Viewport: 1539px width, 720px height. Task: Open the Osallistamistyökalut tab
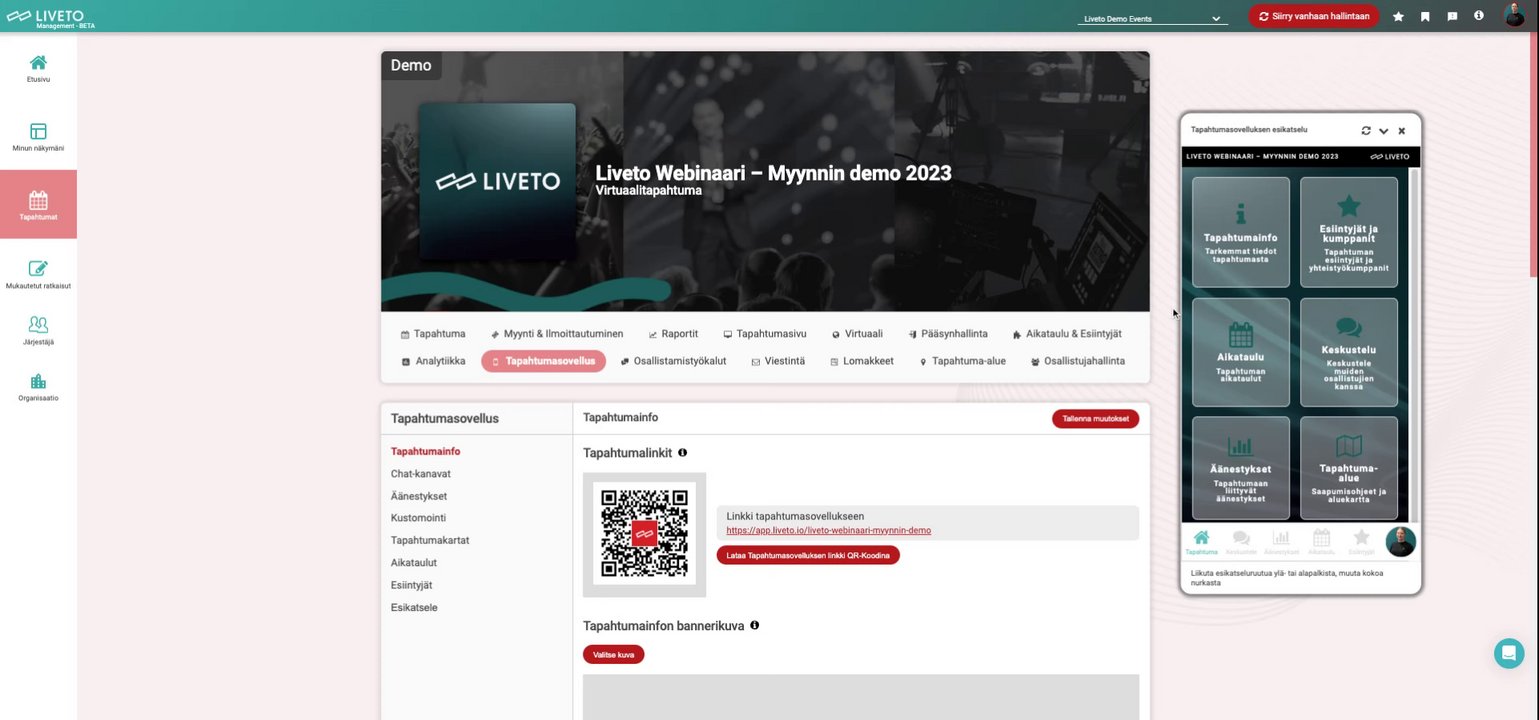673,361
